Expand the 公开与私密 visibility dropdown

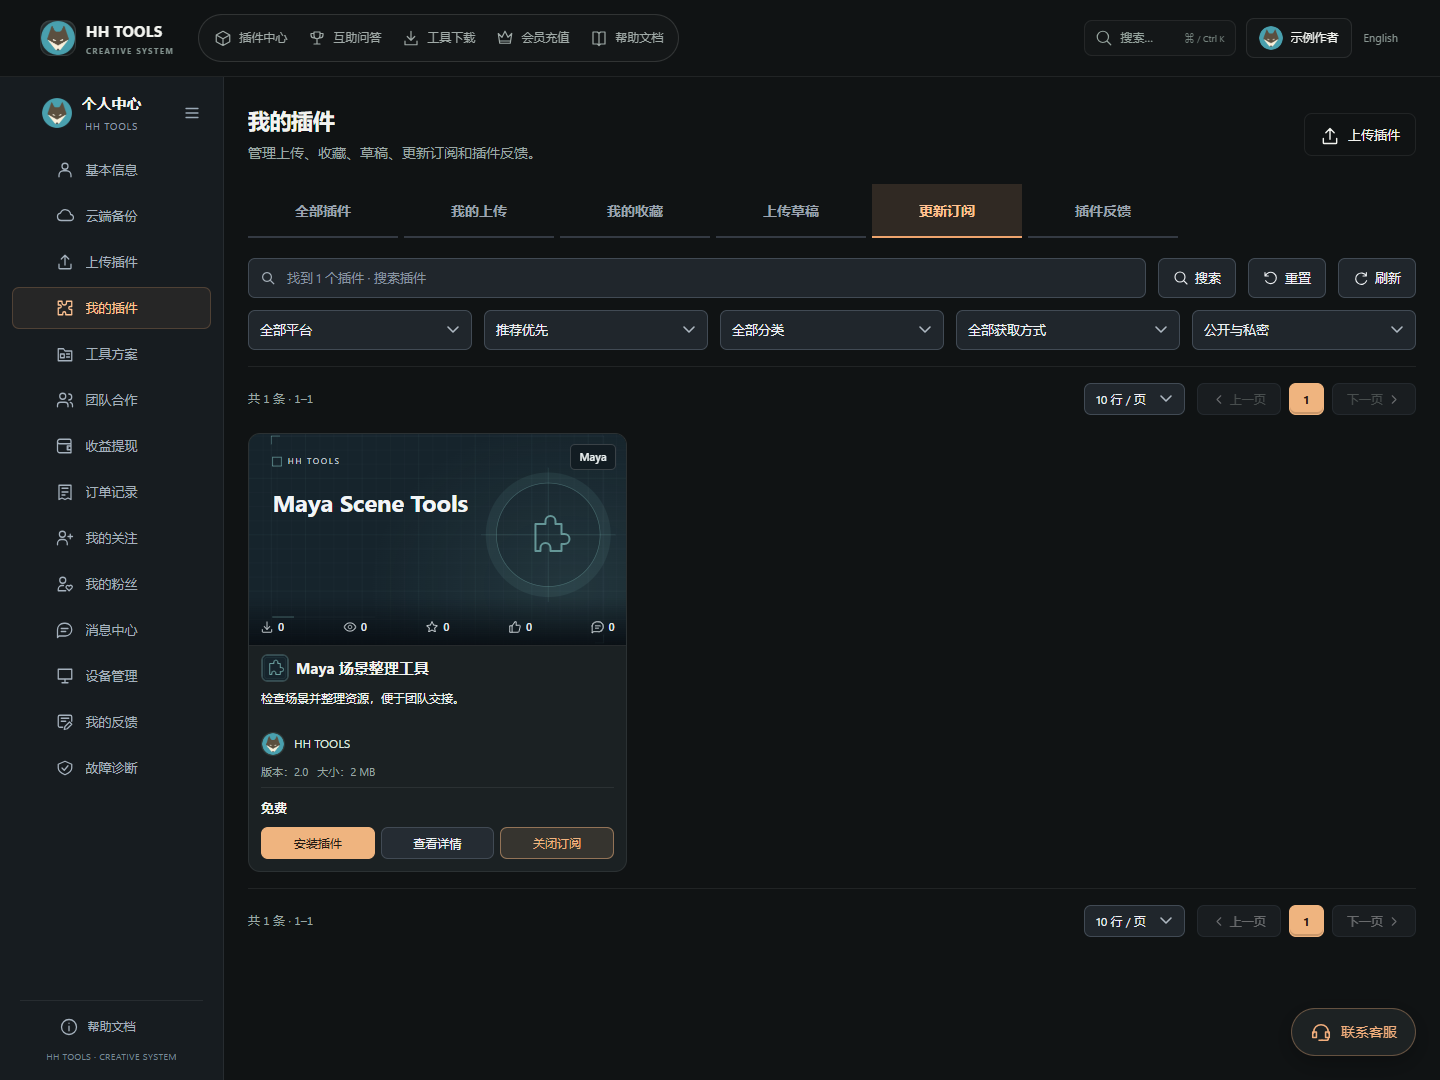click(1304, 330)
